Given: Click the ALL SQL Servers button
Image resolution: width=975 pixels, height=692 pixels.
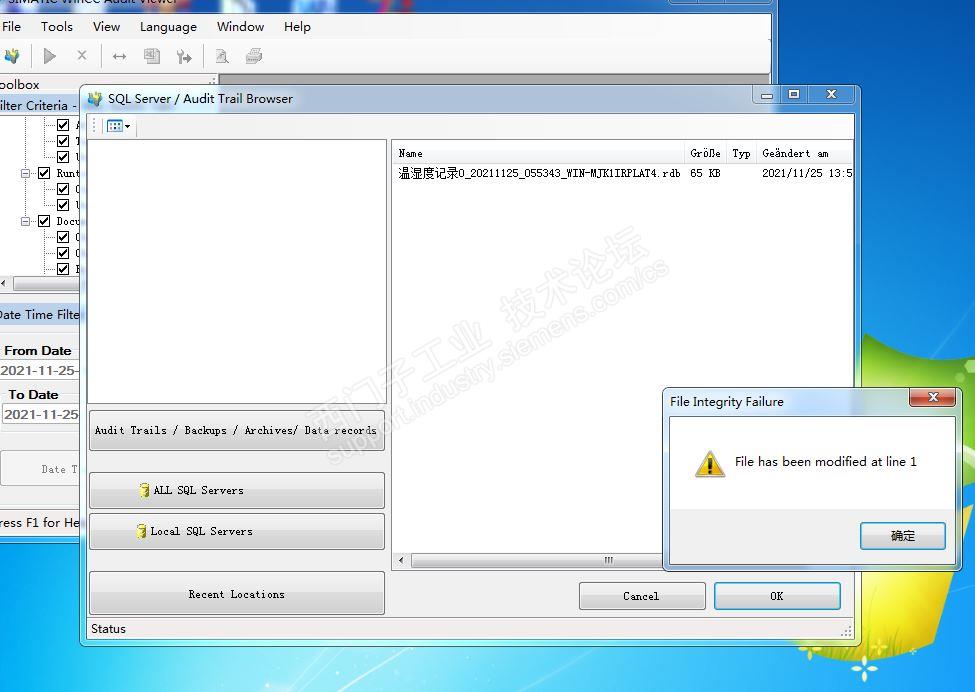Looking at the screenshot, I should (237, 490).
